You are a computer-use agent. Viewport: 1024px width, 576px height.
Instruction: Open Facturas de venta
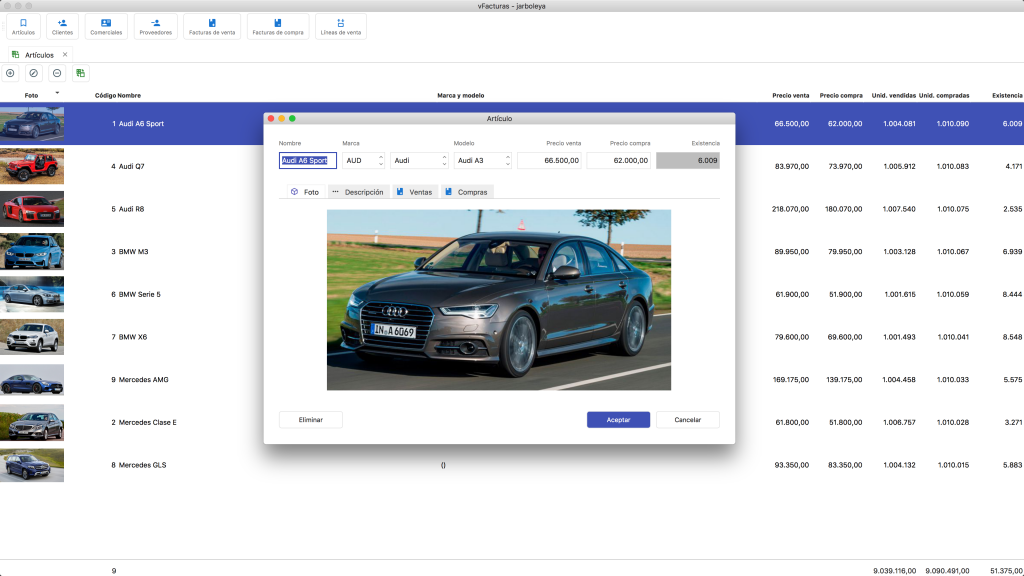click(x=212, y=26)
